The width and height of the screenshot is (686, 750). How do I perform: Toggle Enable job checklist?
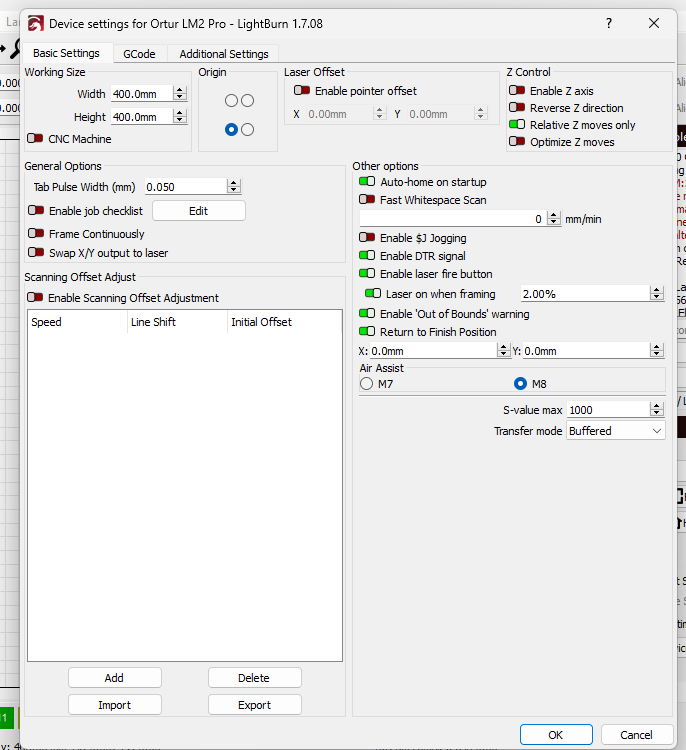(x=36, y=210)
